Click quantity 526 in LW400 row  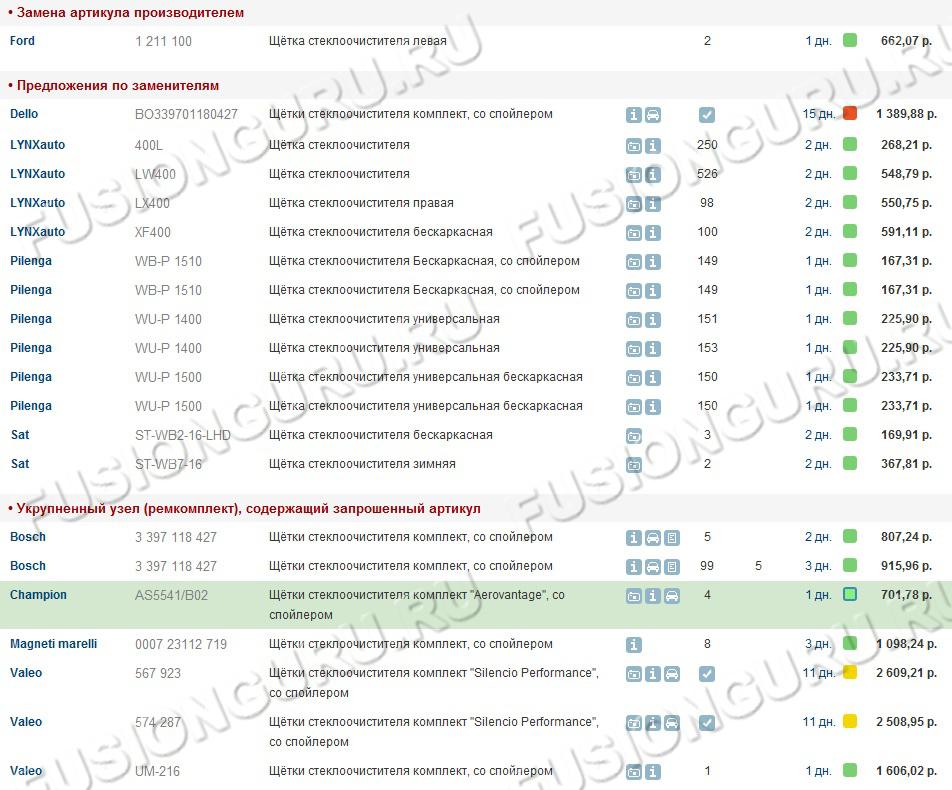pyautogui.click(x=707, y=174)
